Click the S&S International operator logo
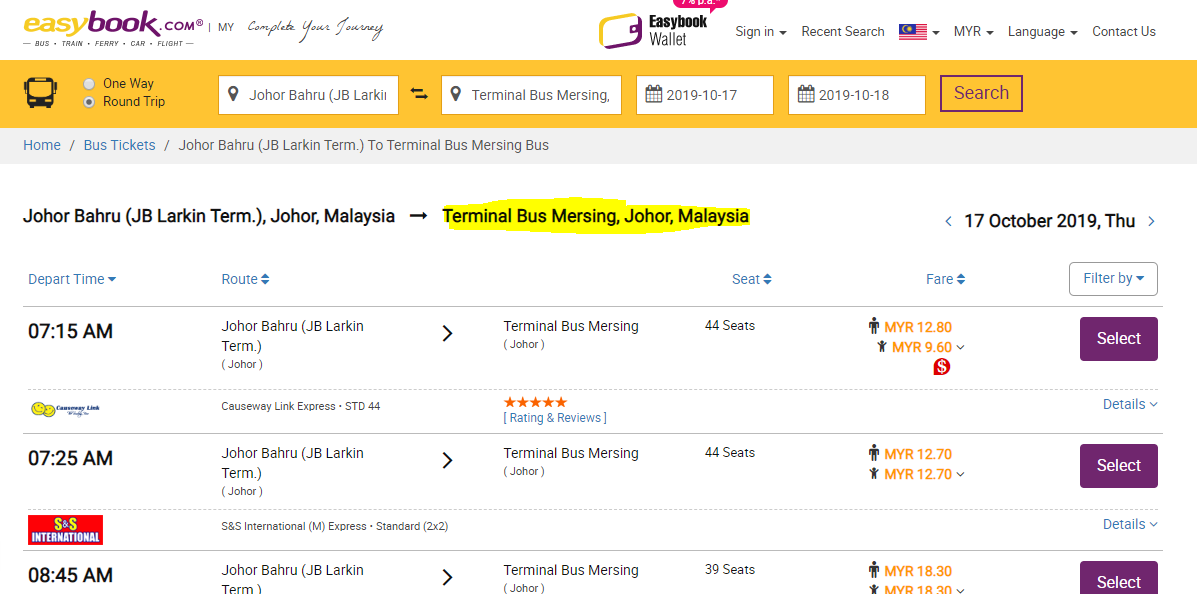This screenshot has height=594, width=1197. tap(65, 529)
